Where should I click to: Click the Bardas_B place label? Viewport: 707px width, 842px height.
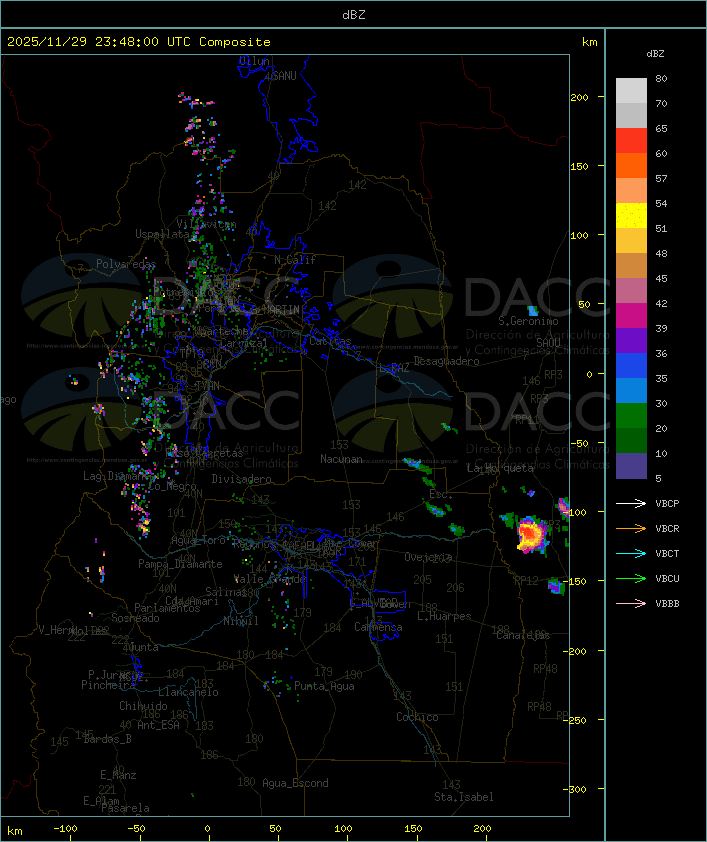[x=108, y=739]
